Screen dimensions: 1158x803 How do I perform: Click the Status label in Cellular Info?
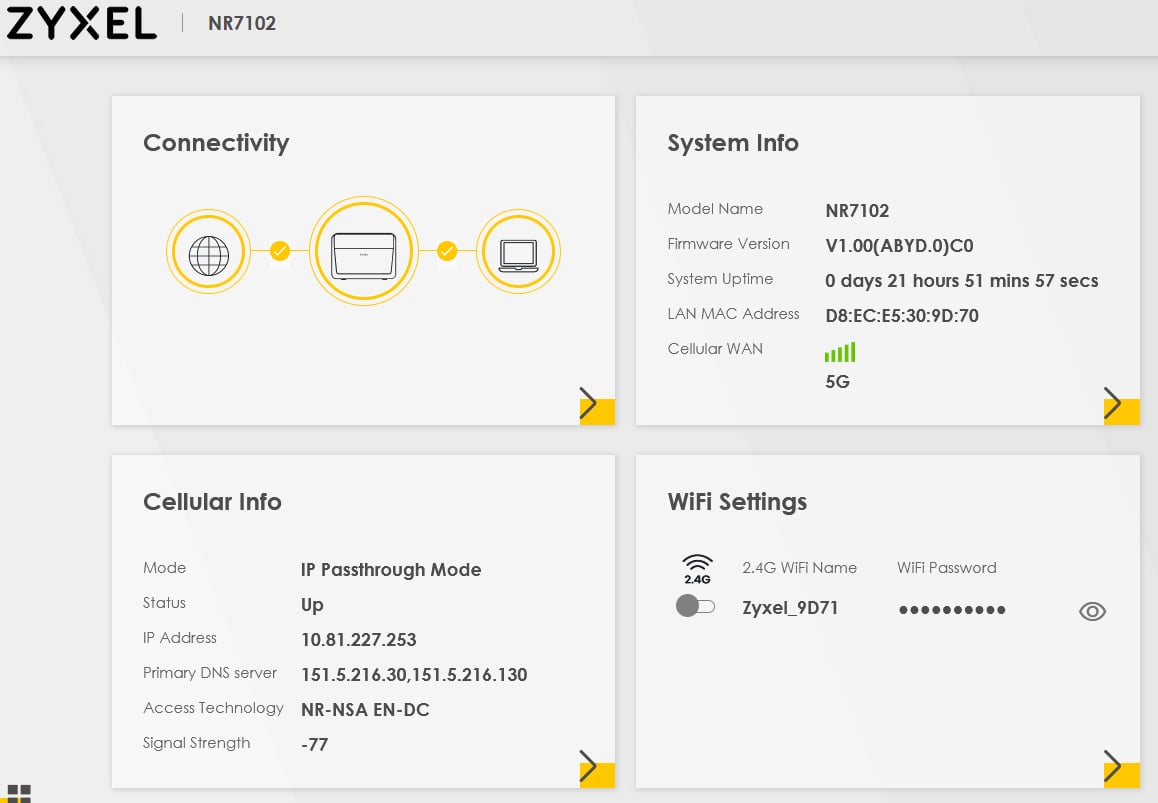[164, 603]
